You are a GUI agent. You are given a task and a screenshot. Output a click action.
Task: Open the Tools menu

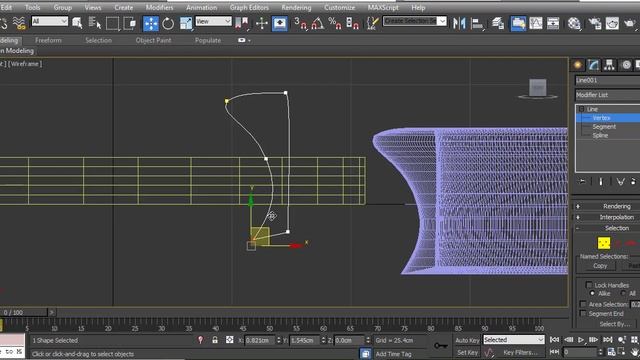(x=32, y=7)
